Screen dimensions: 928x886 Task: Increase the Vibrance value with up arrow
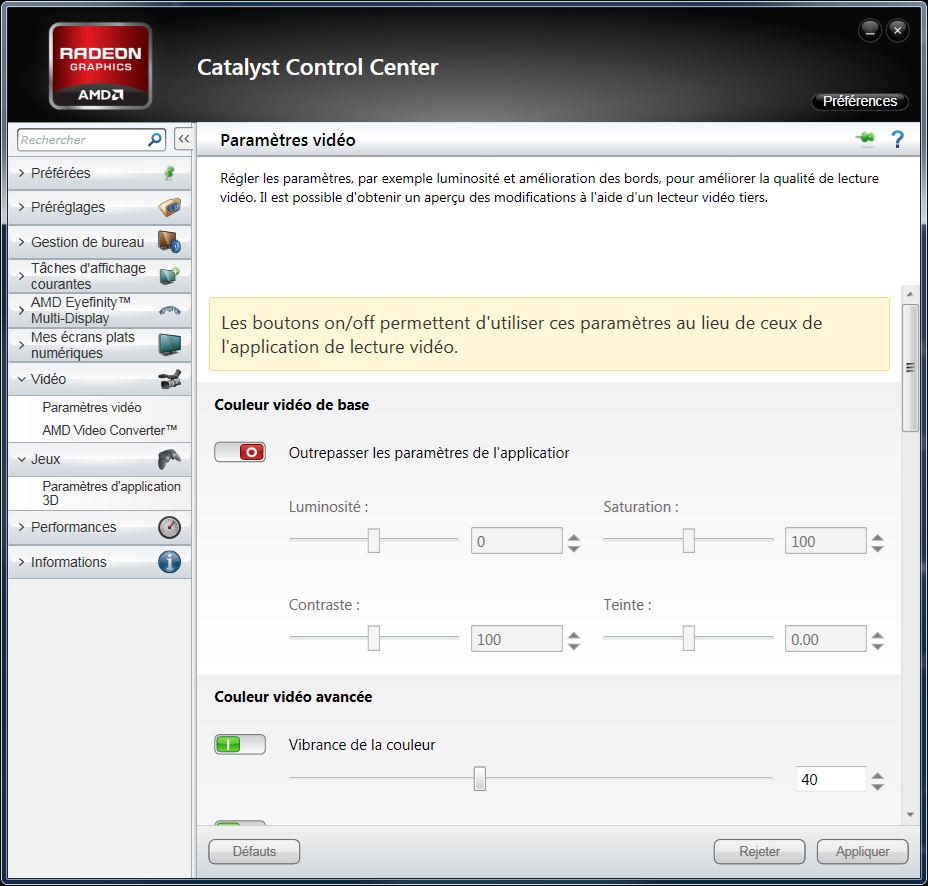pyautogui.click(x=878, y=774)
